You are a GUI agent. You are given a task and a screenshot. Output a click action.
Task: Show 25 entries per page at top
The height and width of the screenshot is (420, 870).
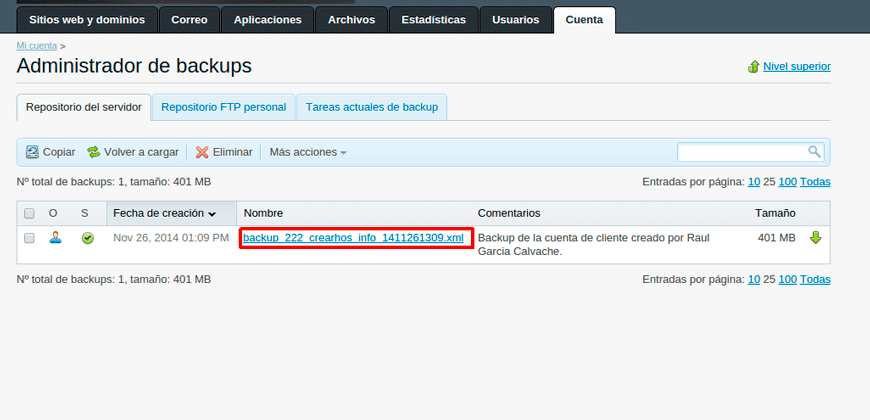[769, 182]
